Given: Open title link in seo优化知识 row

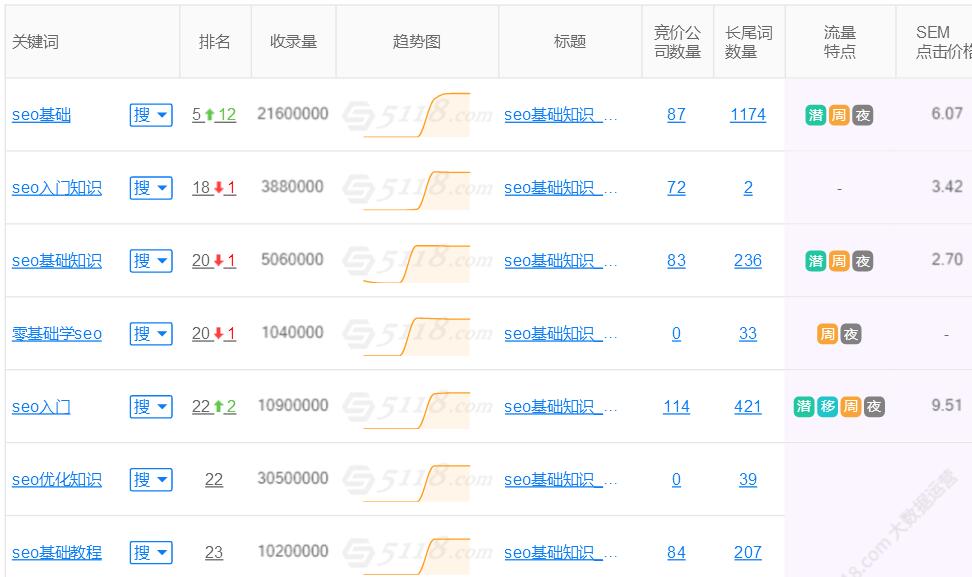Looking at the screenshot, I should pos(560,480).
